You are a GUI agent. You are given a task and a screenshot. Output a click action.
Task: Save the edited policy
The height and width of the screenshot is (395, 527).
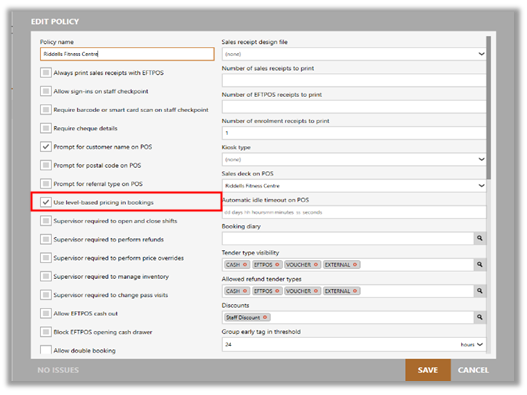point(428,370)
